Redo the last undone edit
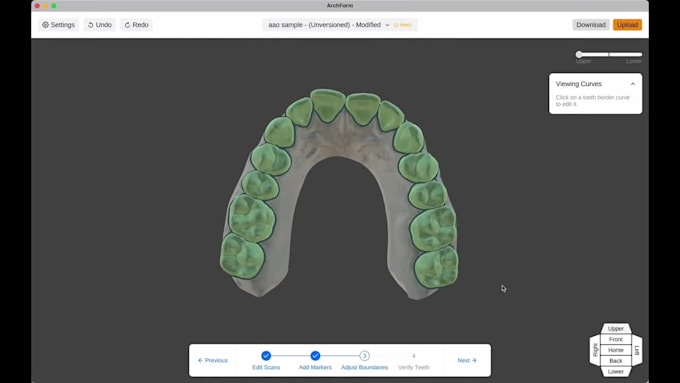Screen dimensions: 680x383 click(x=136, y=25)
